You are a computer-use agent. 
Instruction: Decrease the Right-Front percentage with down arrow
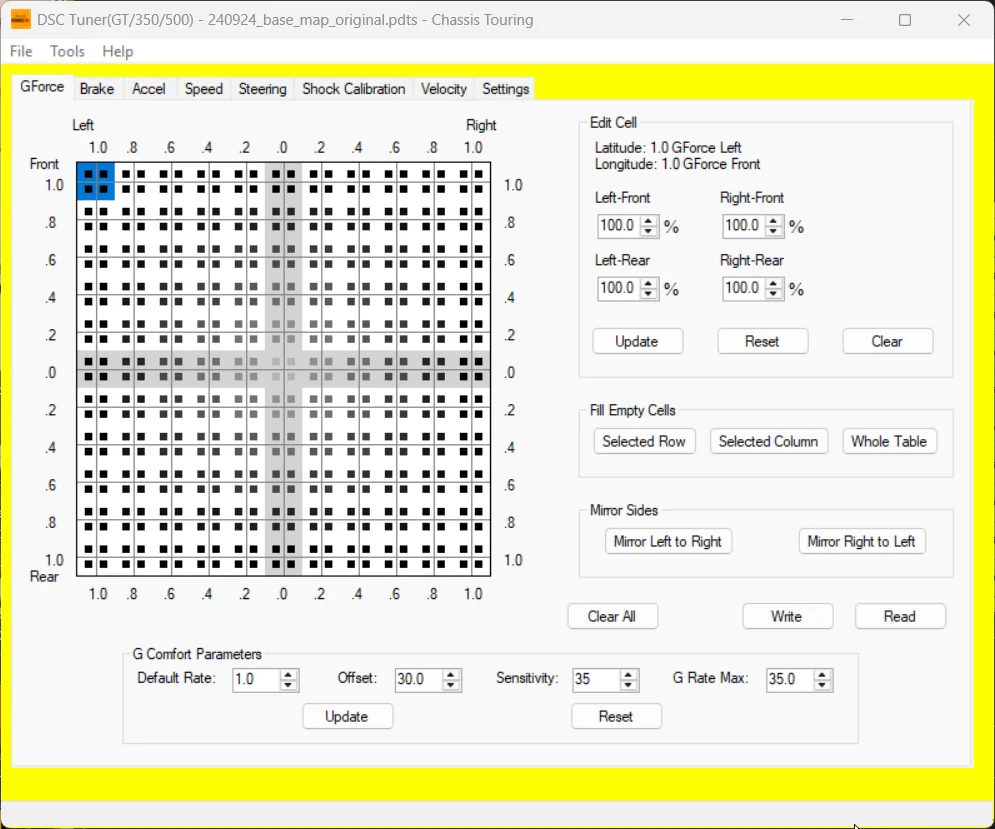tap(774, 231)
